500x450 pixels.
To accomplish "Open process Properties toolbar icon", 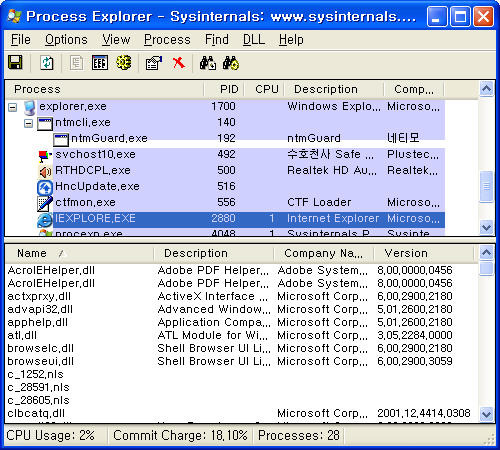I will point(154,63).
